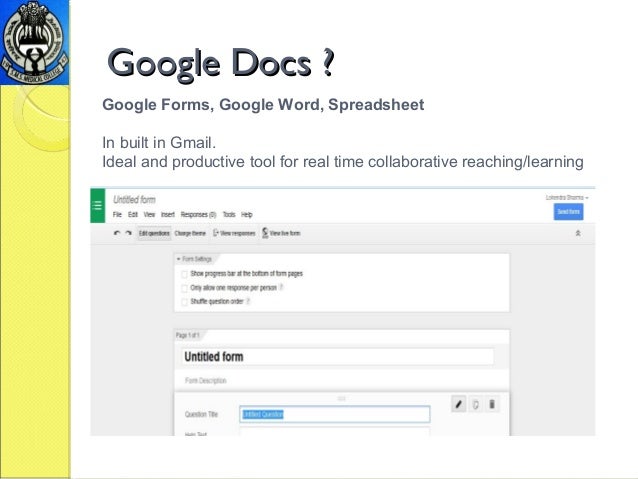This screenshot has height=479, width=638.
Task: Open the Edit menu
Action: click(x=133, y=214)
